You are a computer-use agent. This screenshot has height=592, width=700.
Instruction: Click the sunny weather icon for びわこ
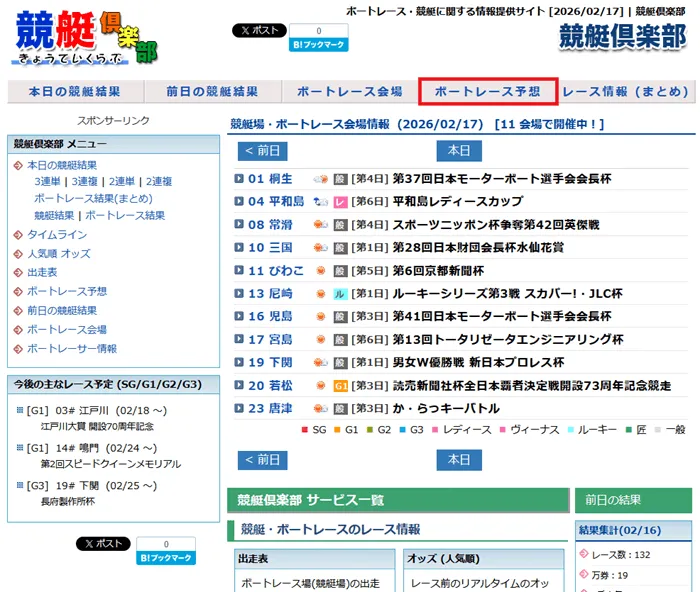click(321, 271)
